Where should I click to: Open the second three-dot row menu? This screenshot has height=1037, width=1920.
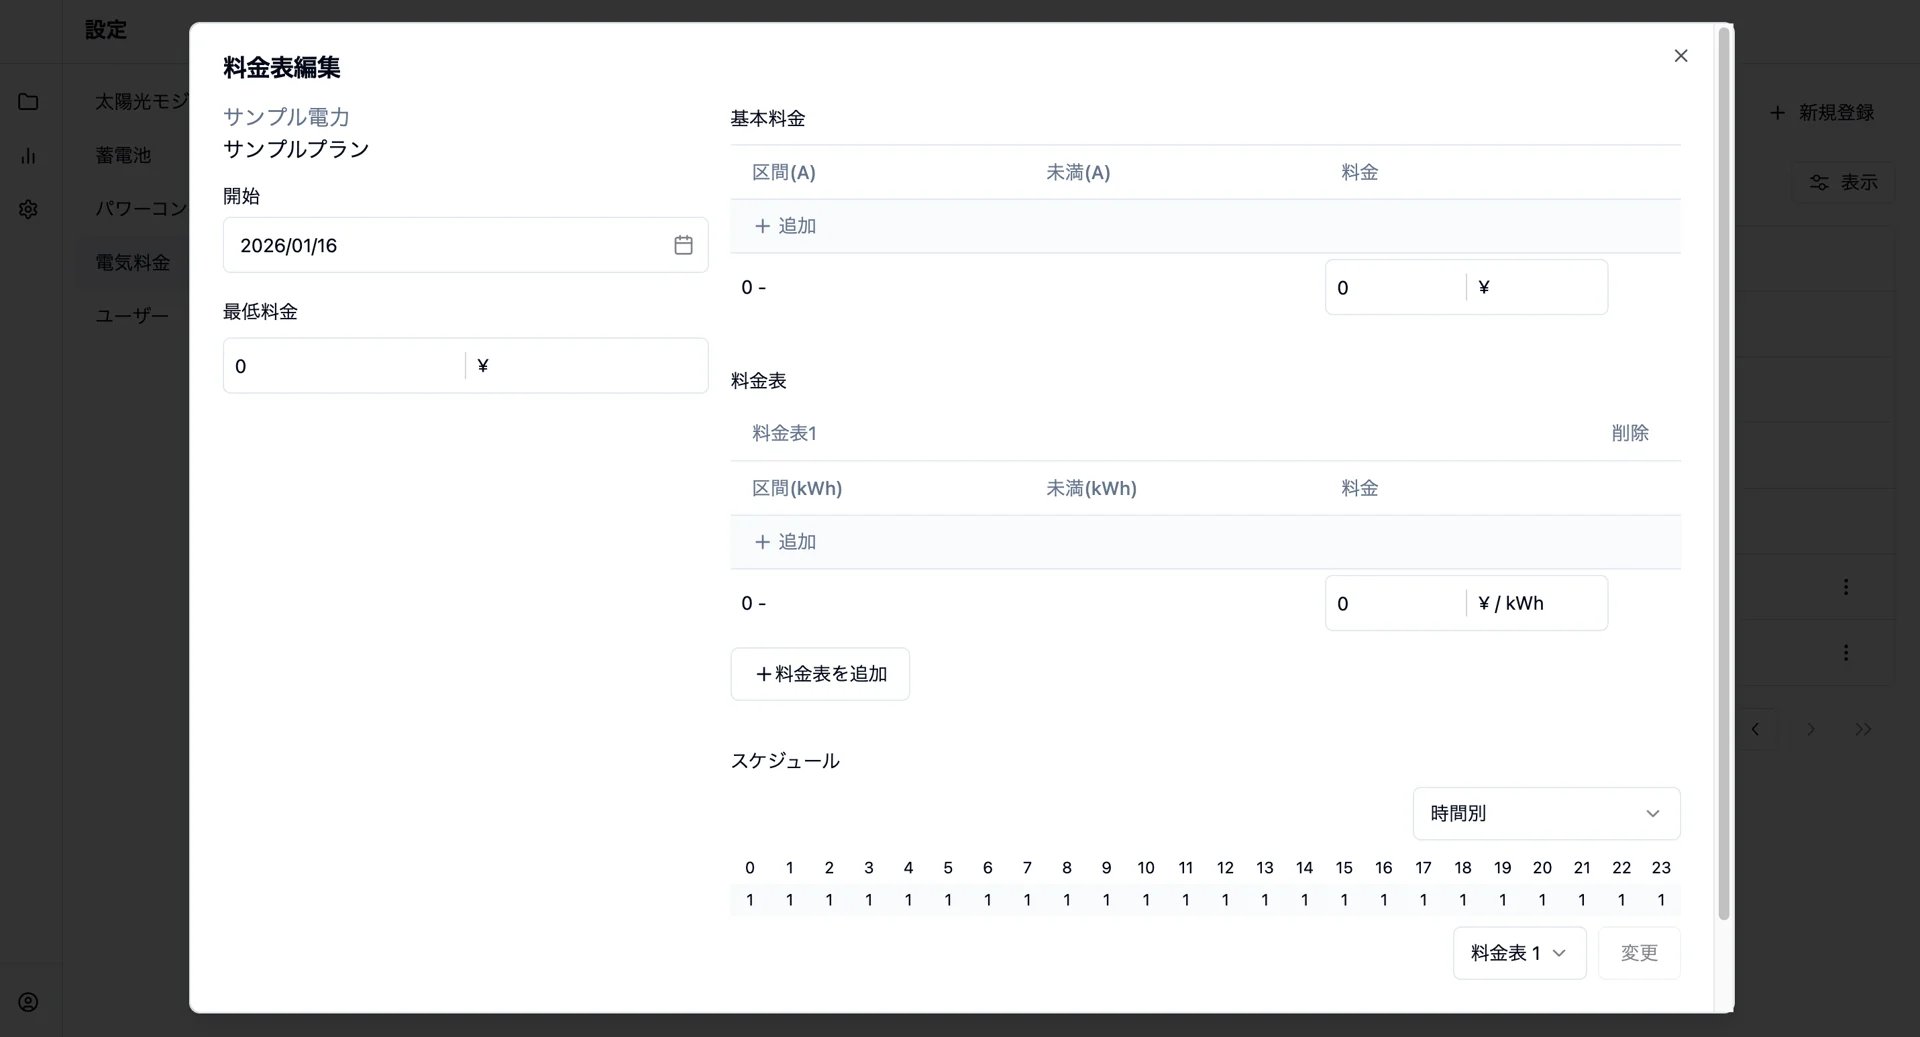pyautogui.click(x=1846, y=652)
